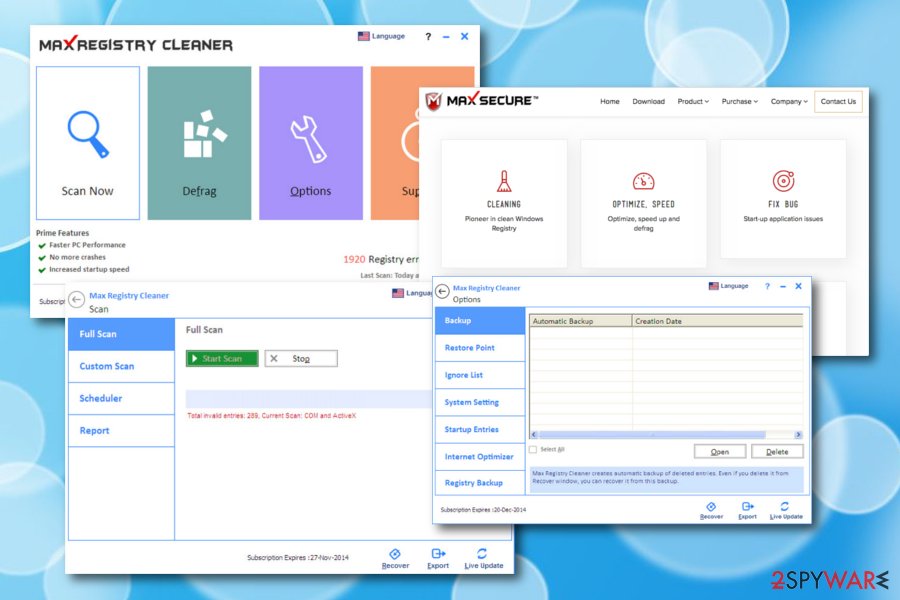The height and width of the screenshot is (600, 900).
Task: Click Max Registry Cleaner link in Scan window
Action: pos(129,296)
